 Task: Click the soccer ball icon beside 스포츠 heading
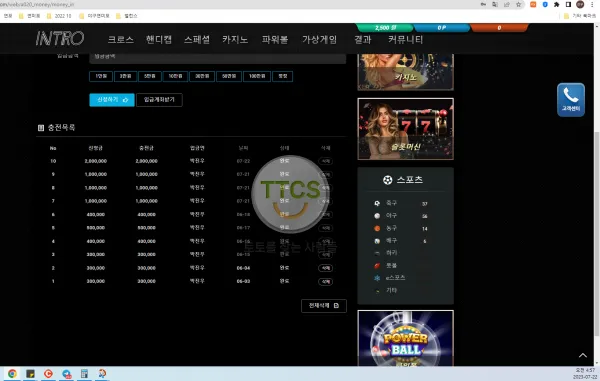[x=388, y=180]
